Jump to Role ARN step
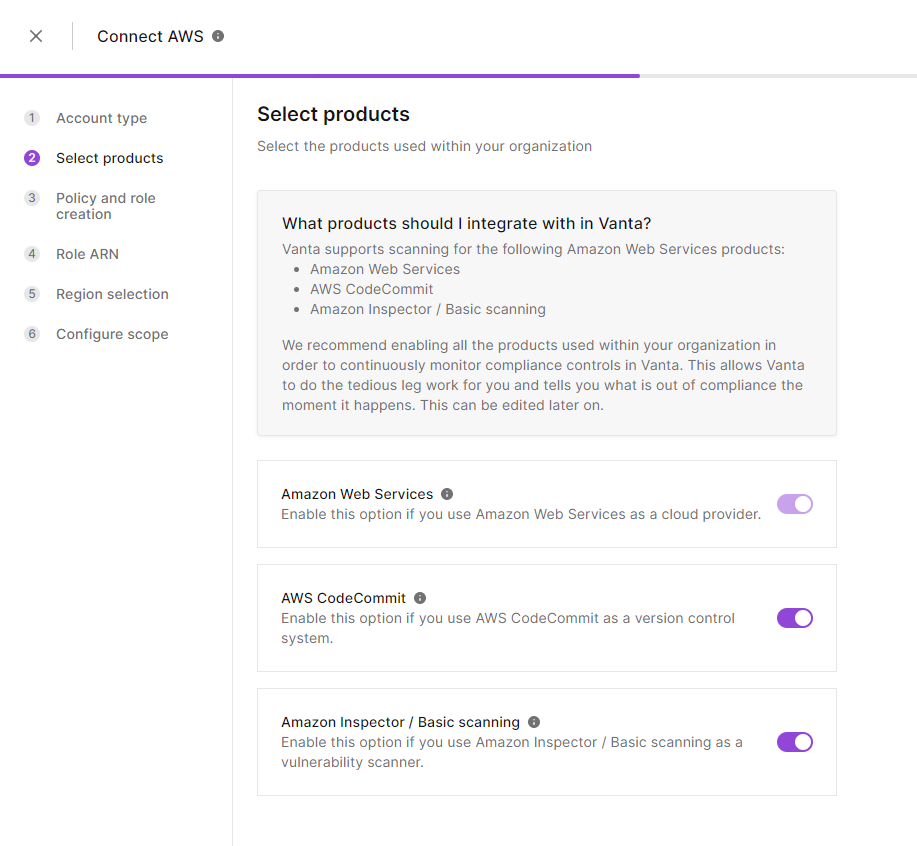This screenshot has height=846, width=917. coord(87,254)
